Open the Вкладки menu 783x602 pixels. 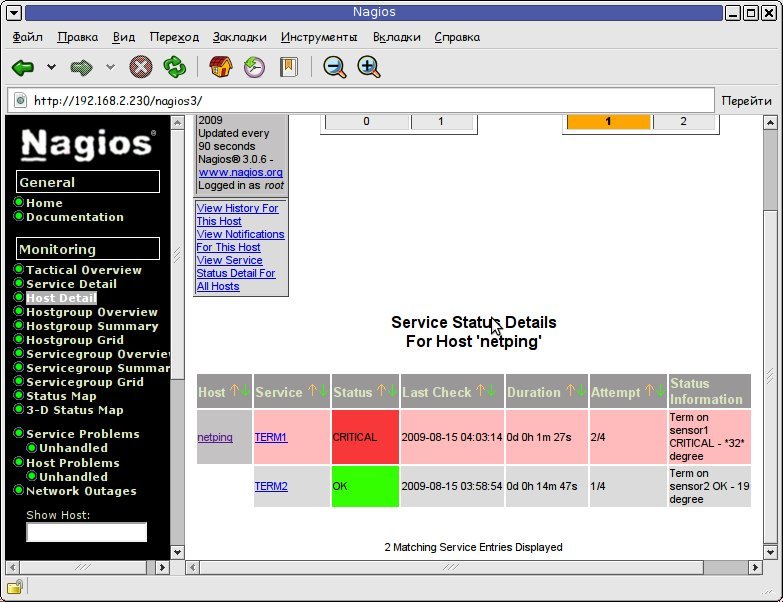pos(397,37)
